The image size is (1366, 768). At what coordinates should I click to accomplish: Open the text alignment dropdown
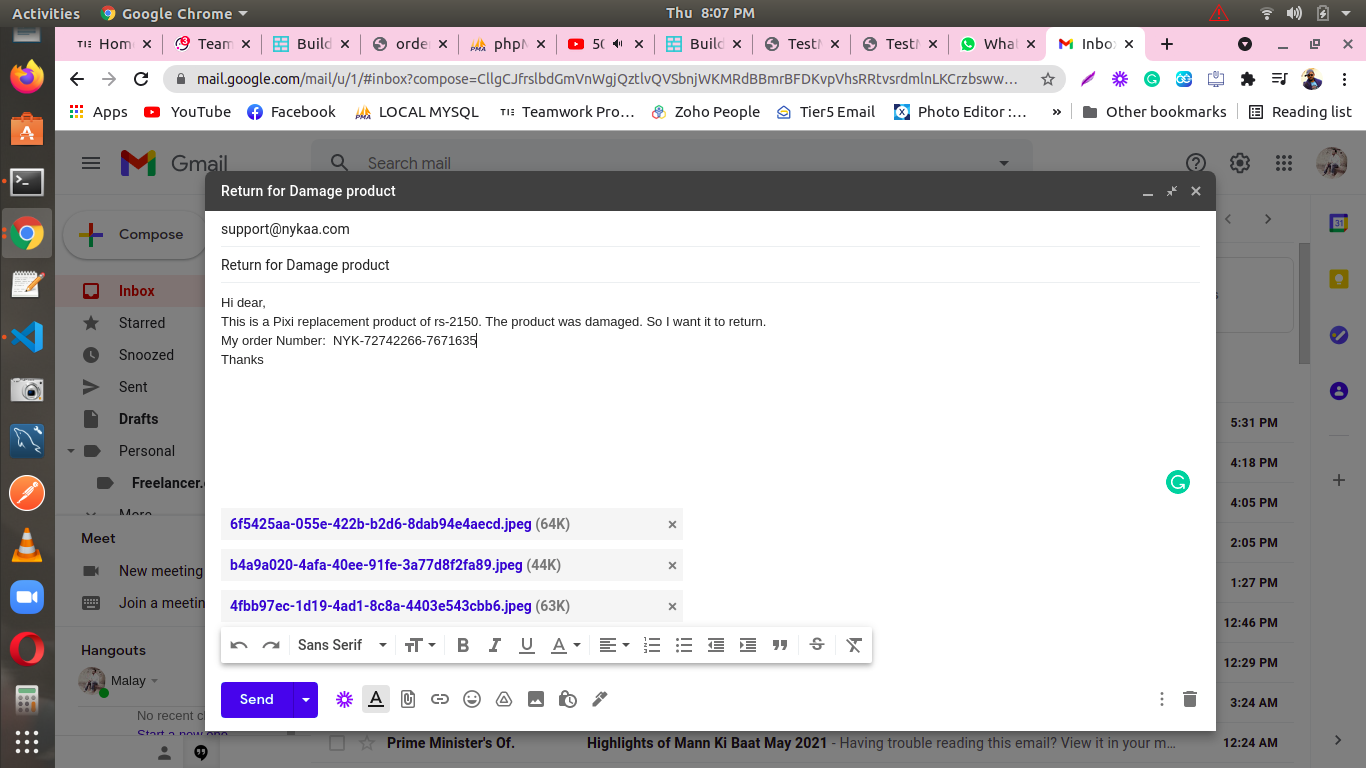[614, 645]
